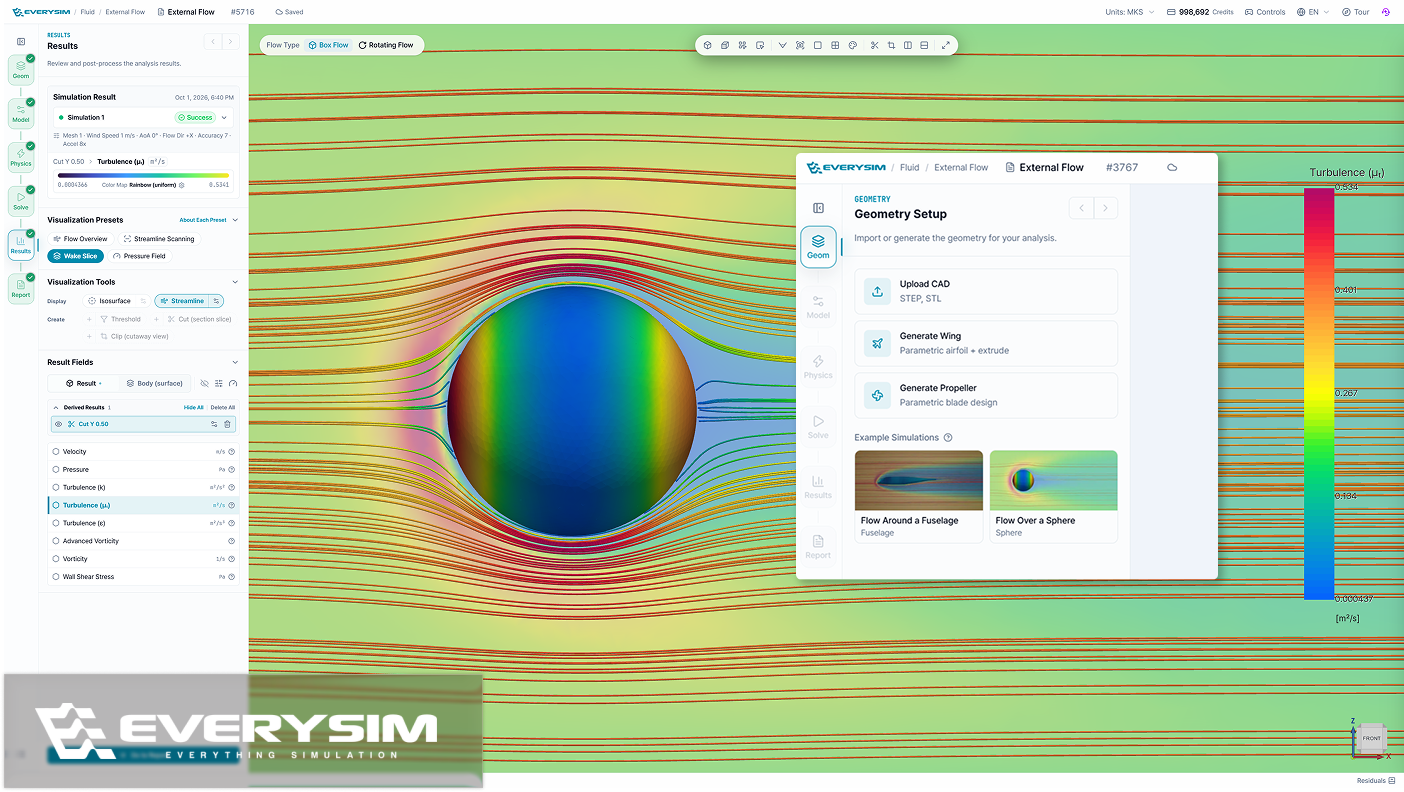Open settings for the Cut Y 0.50 result
The image size is (1404, 792).
[214, 424]
